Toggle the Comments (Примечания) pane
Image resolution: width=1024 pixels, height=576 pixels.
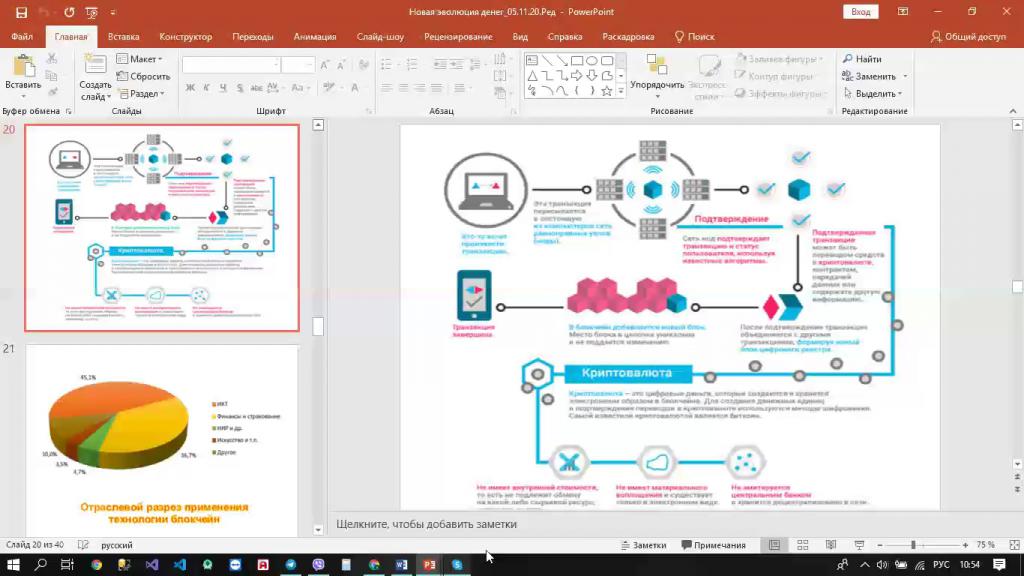[x=714, y=545]
